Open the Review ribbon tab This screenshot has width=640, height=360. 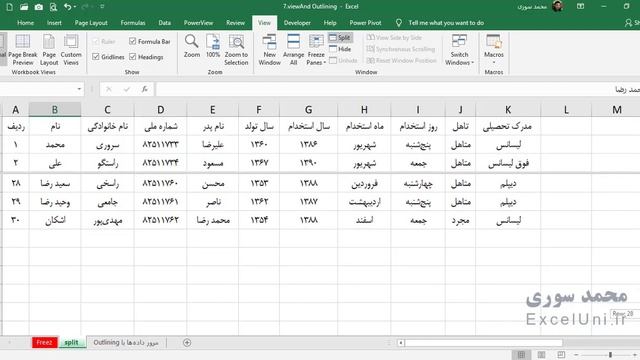236,23
